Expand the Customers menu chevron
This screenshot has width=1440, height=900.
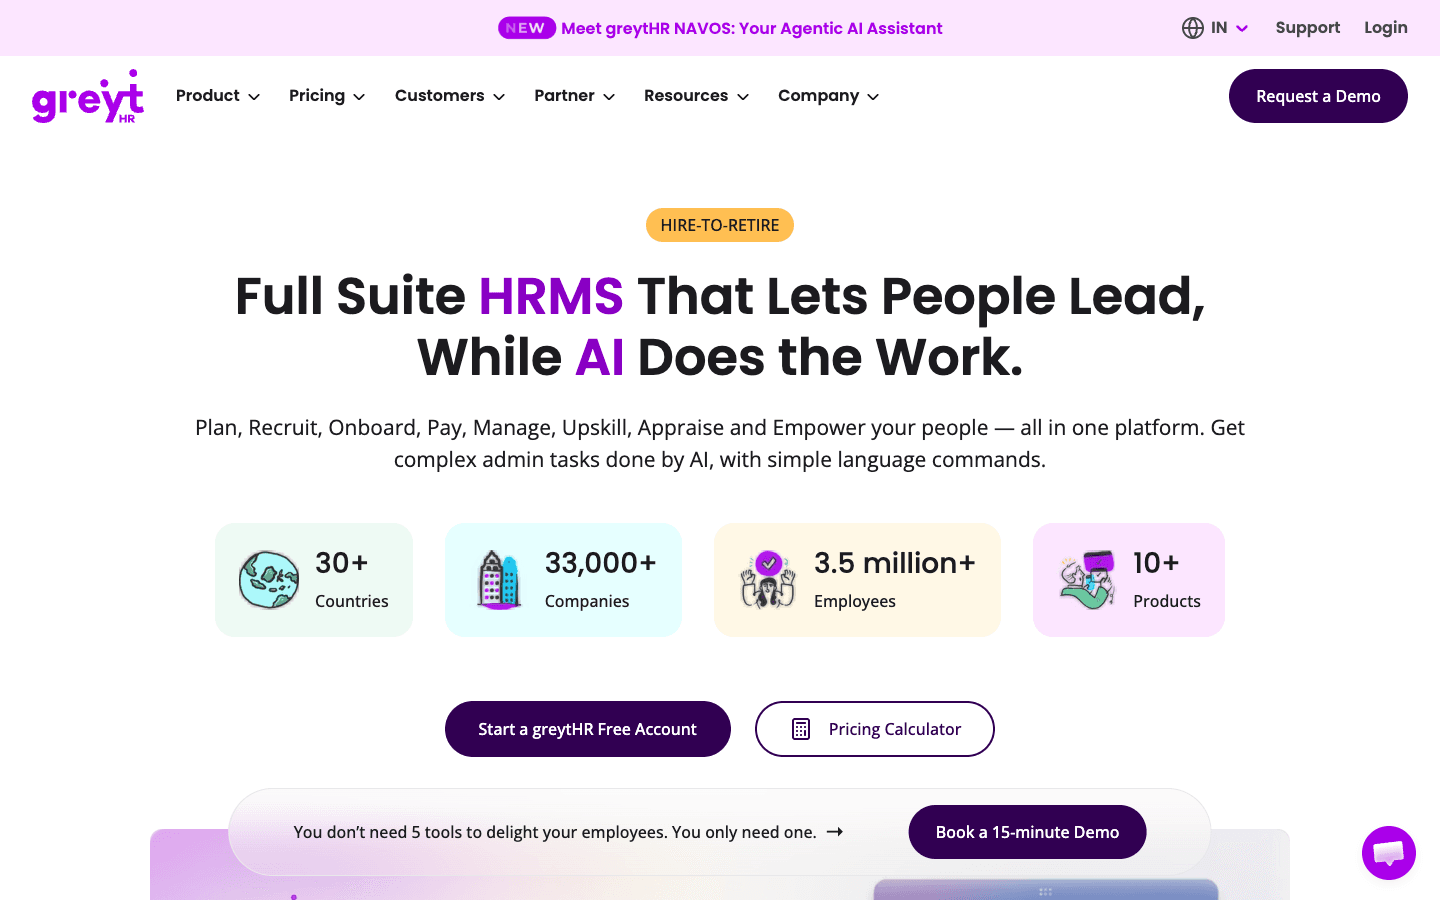[x=499, y=97]
